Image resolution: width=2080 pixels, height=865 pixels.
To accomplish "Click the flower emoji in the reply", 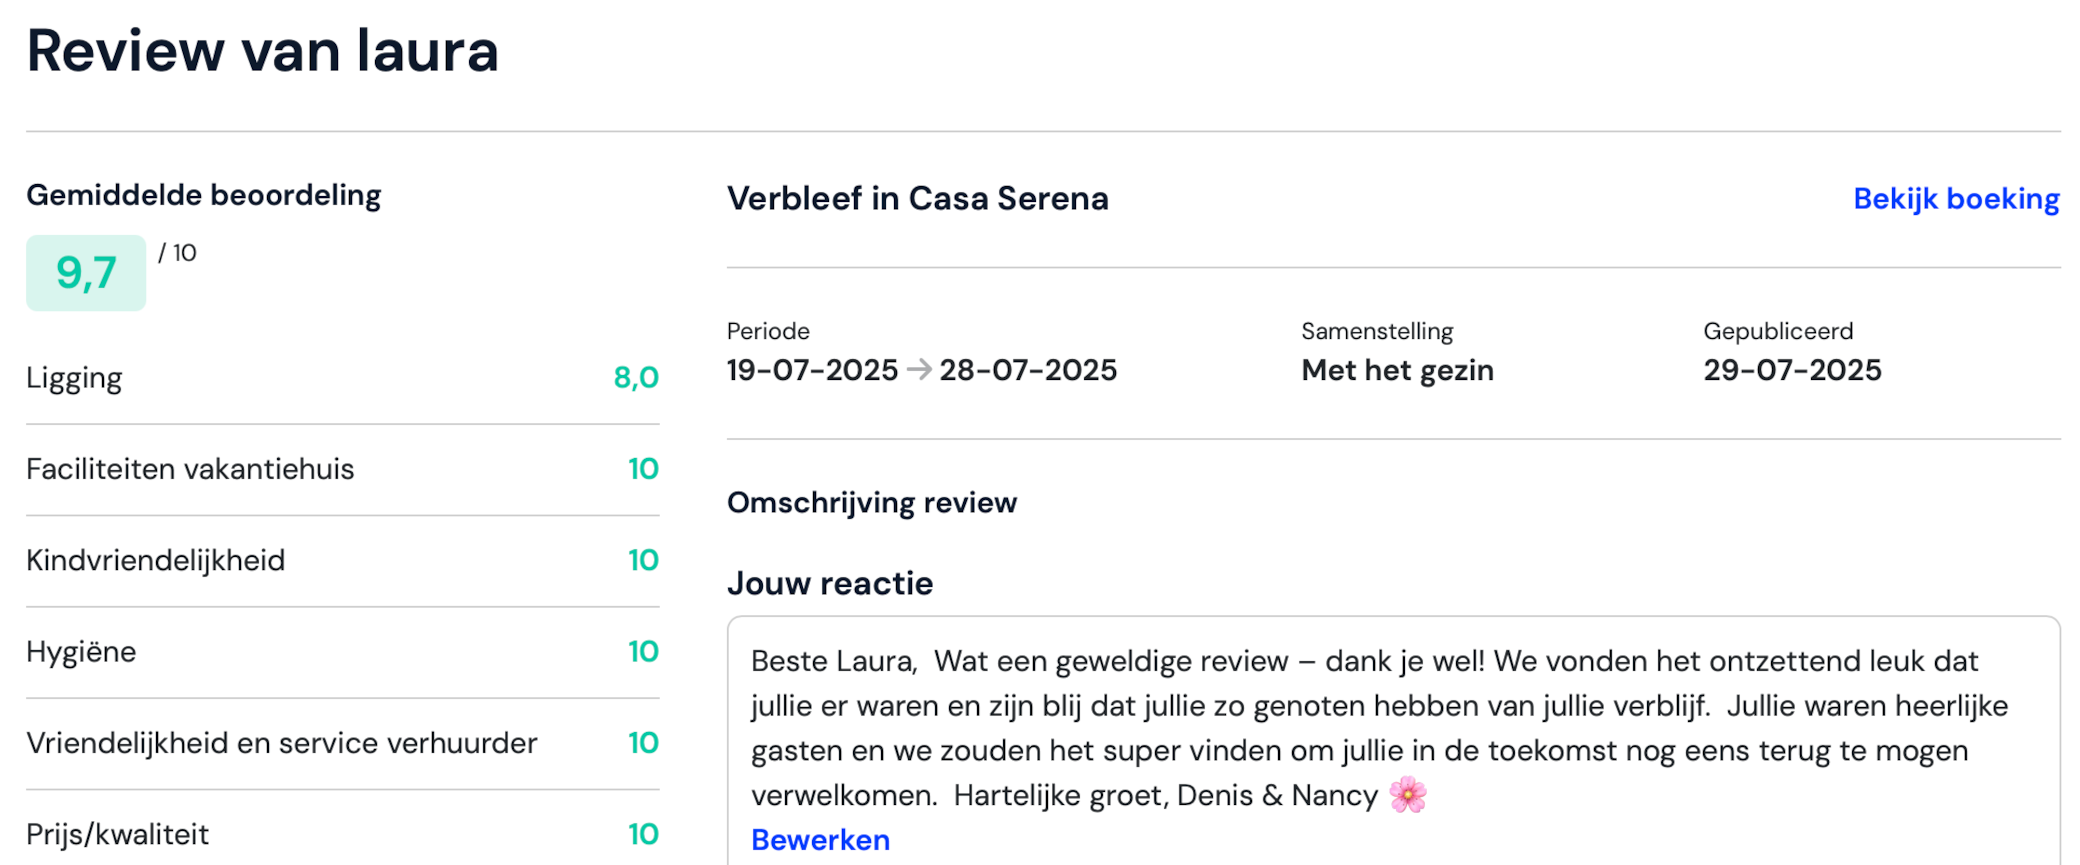I will 1408,795.
